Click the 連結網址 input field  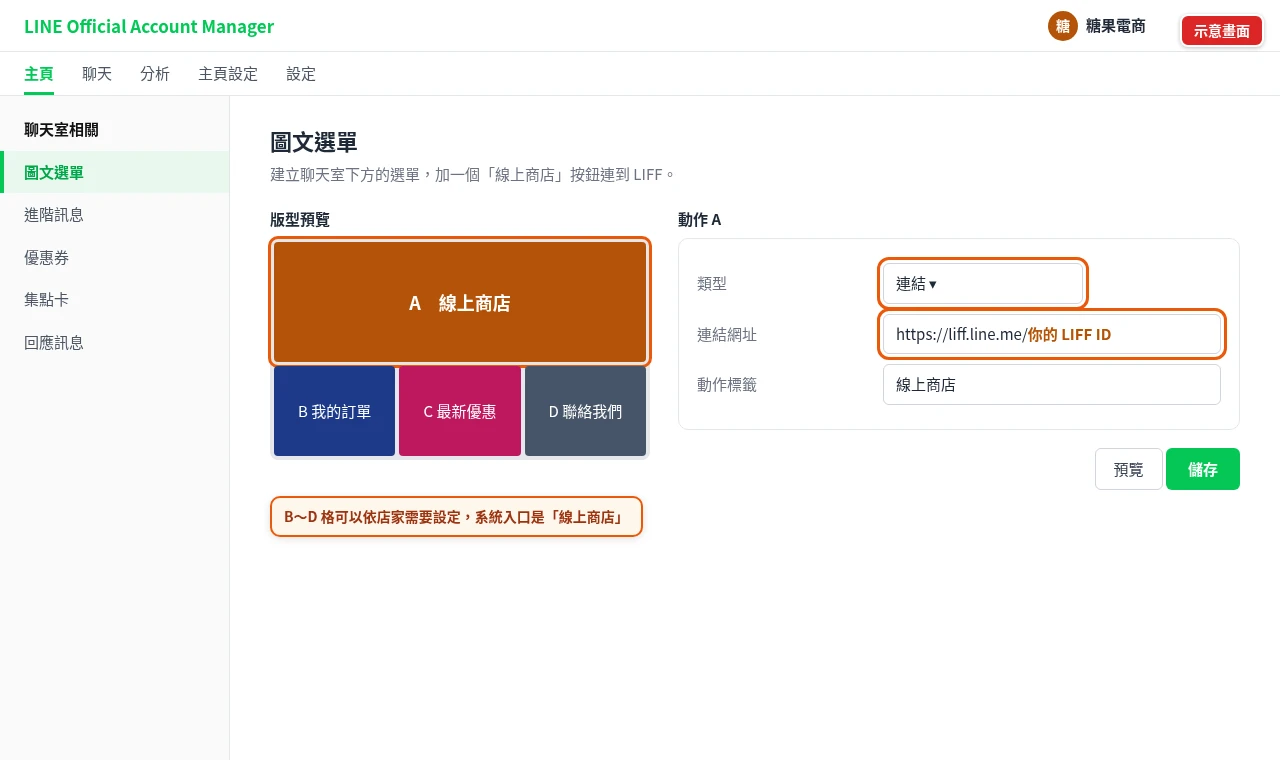pyautogui.click(x=1052, y=334)
